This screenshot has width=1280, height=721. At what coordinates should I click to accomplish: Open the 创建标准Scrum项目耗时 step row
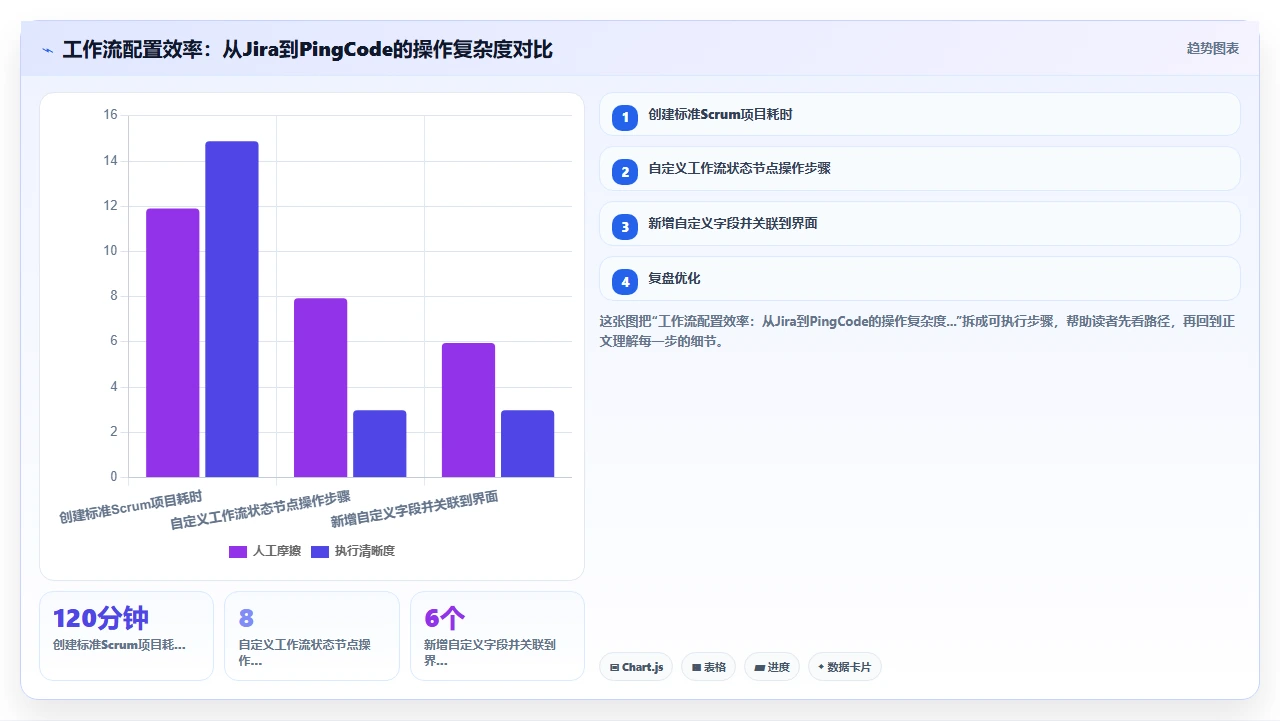920,114
